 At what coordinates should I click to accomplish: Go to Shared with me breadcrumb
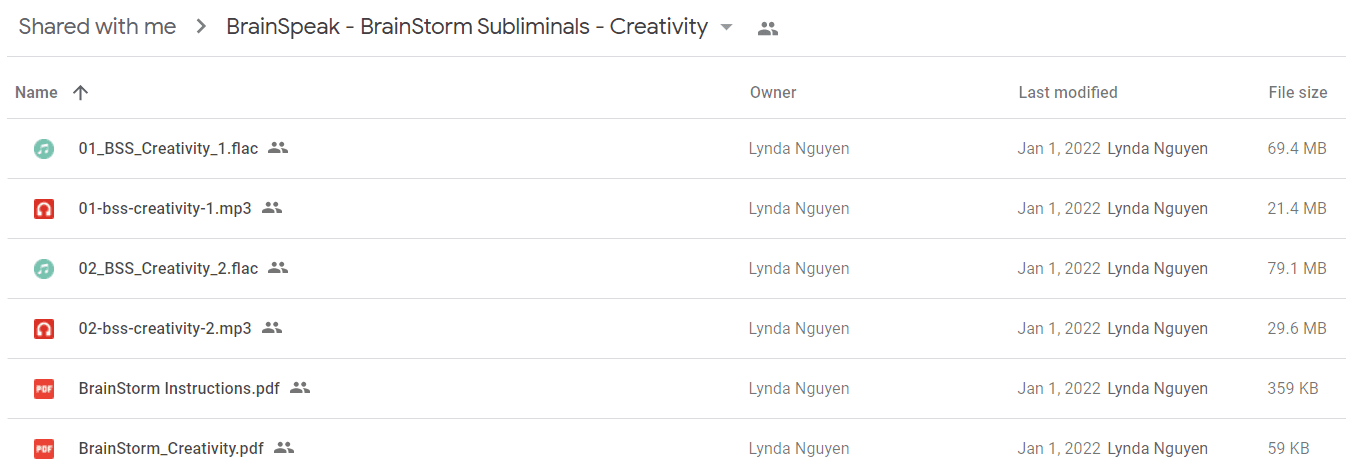[x=97, y=27]
